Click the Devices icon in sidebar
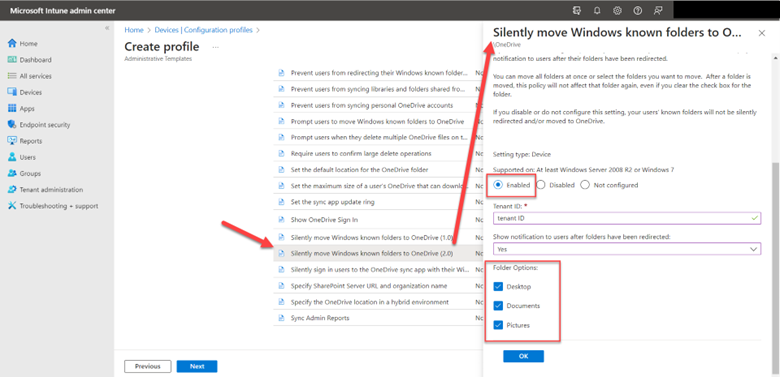This screenshot has height=377, width=780. coord(12,92)
